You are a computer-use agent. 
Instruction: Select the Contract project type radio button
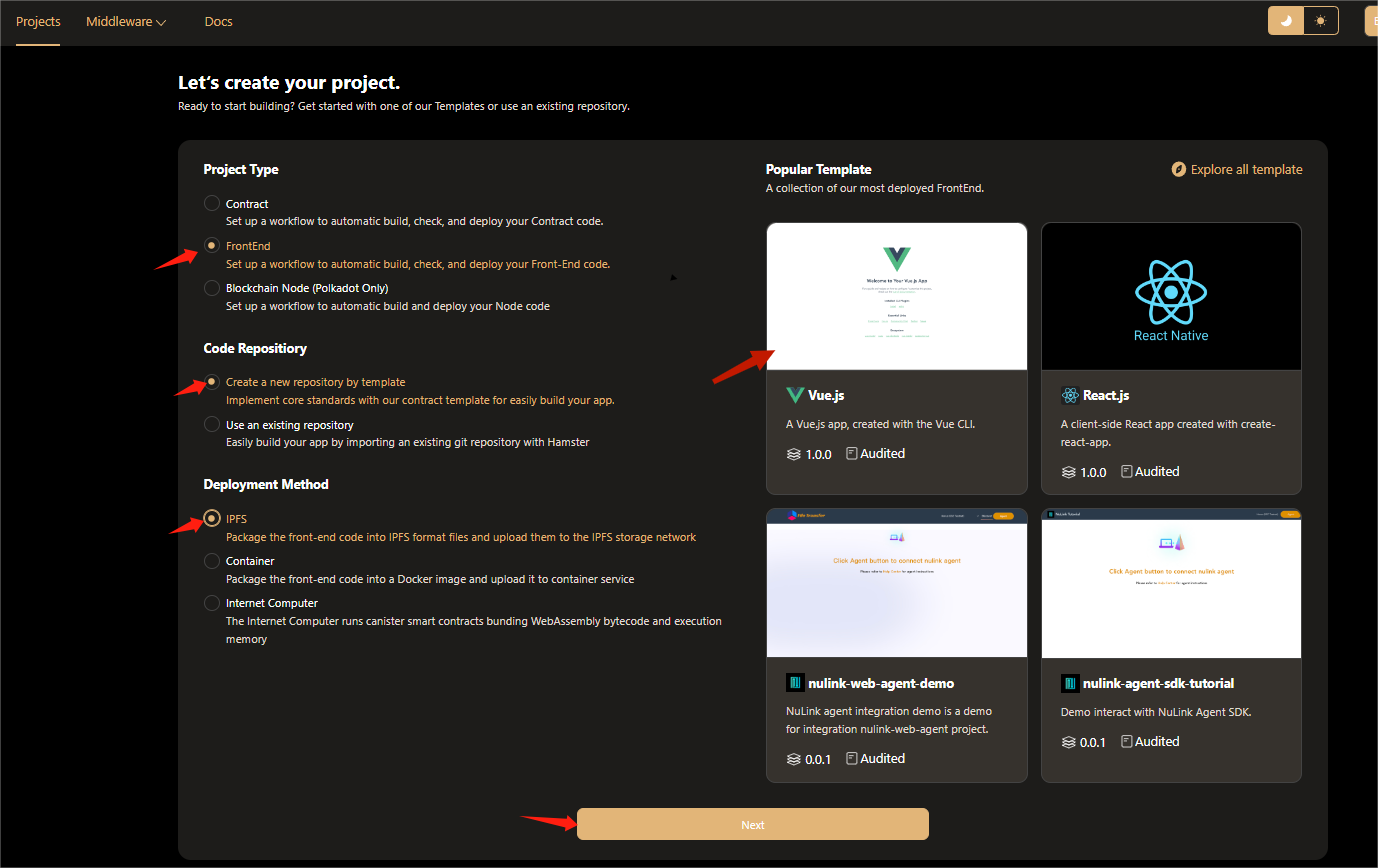tap(212, 203)
